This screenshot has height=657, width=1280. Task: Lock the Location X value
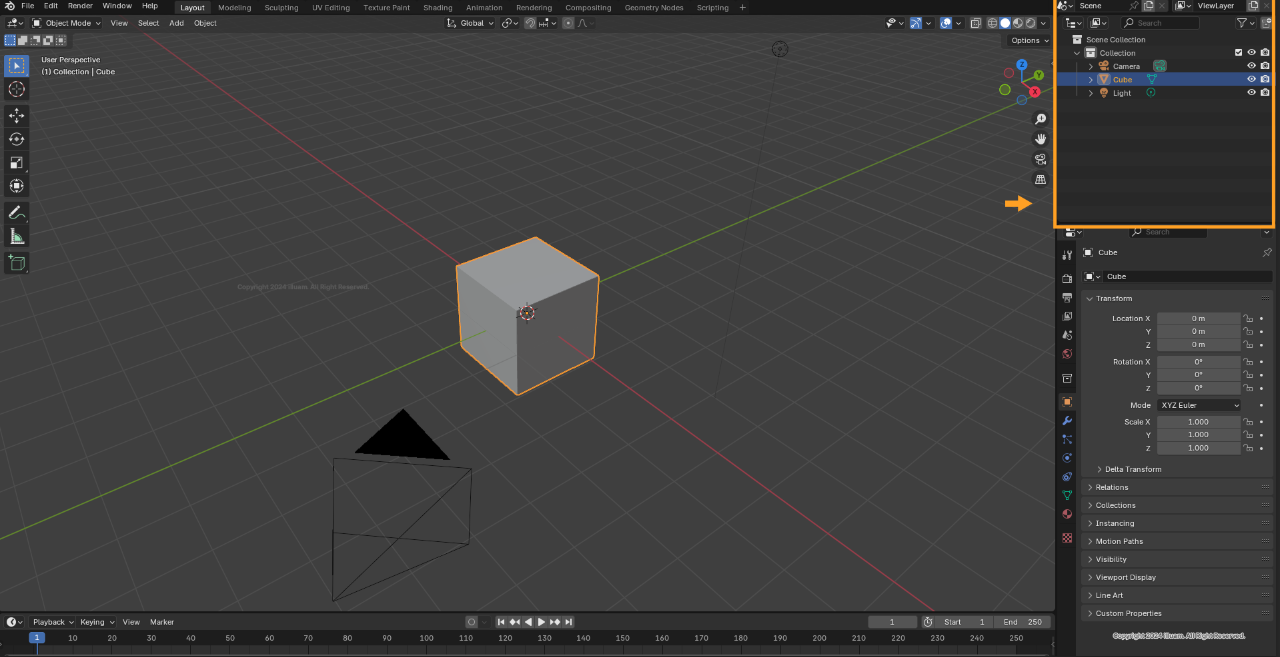click(1248, 318)
